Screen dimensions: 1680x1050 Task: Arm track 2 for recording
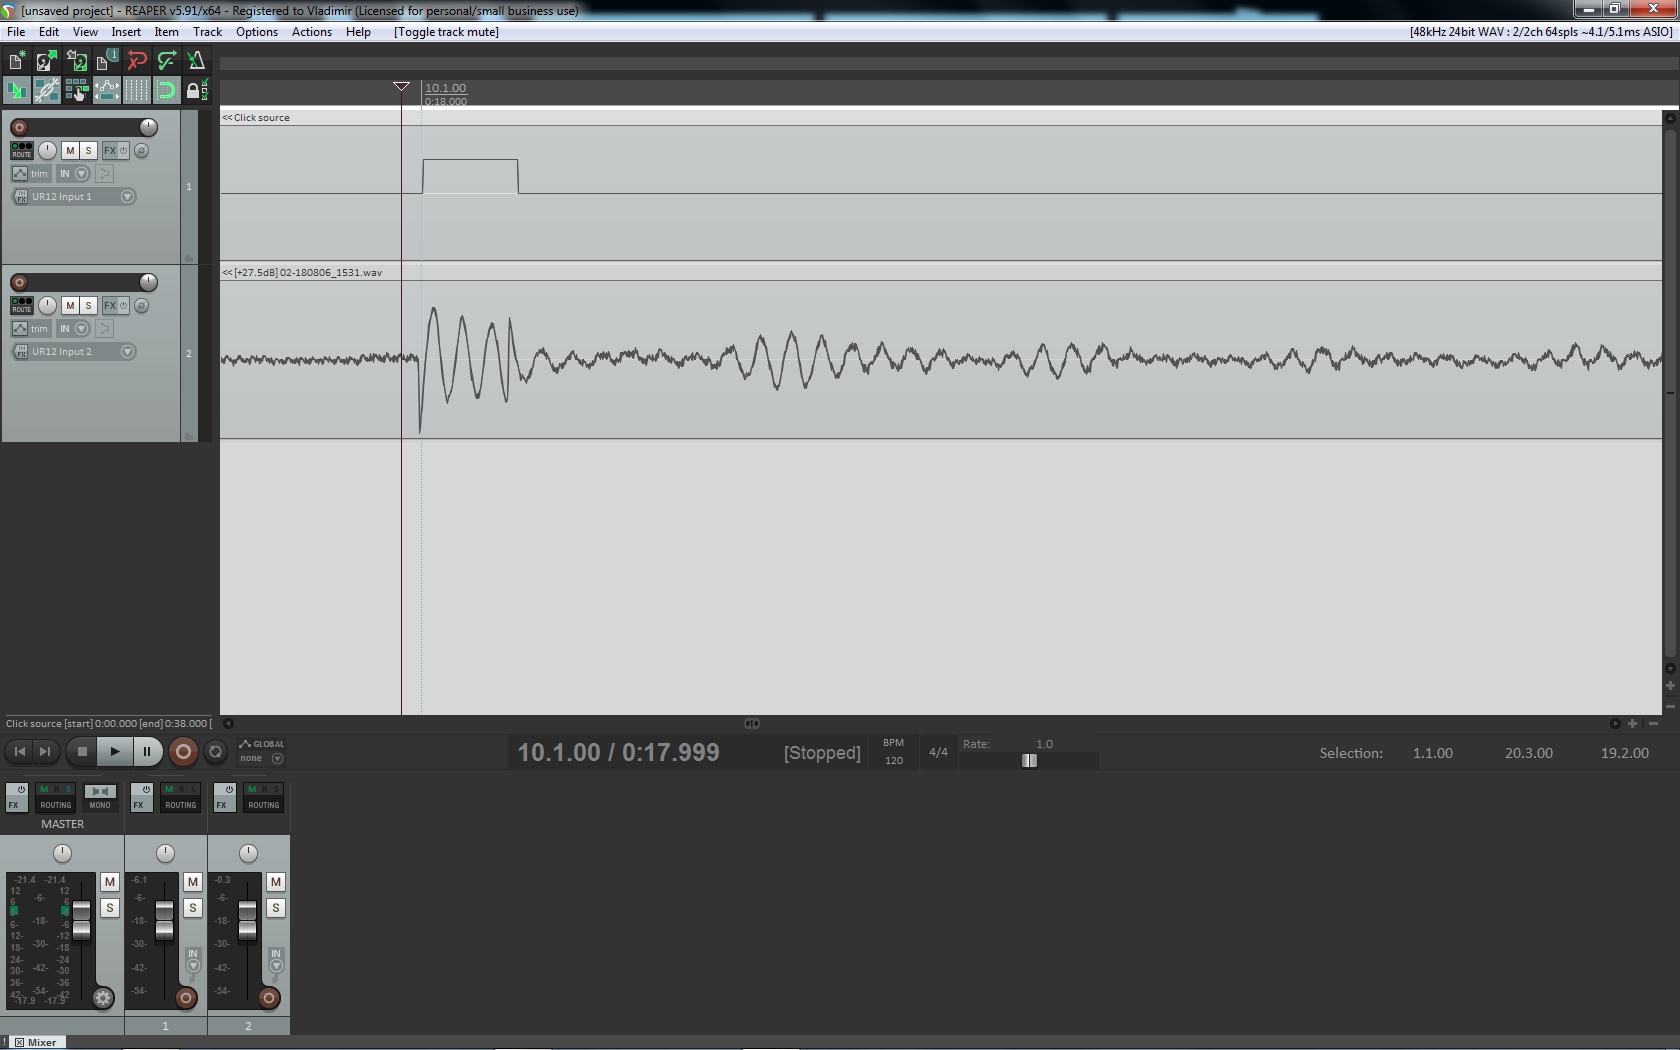click(19, 283)
